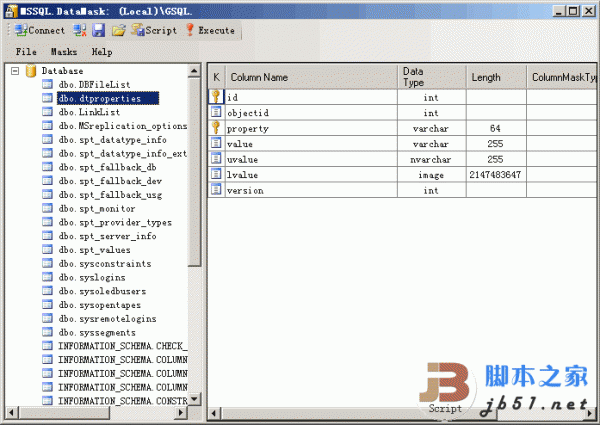The width and height of the screenshot is (600, 425).
Task: Click the Execute toolbar button
Action: (210, 30)
